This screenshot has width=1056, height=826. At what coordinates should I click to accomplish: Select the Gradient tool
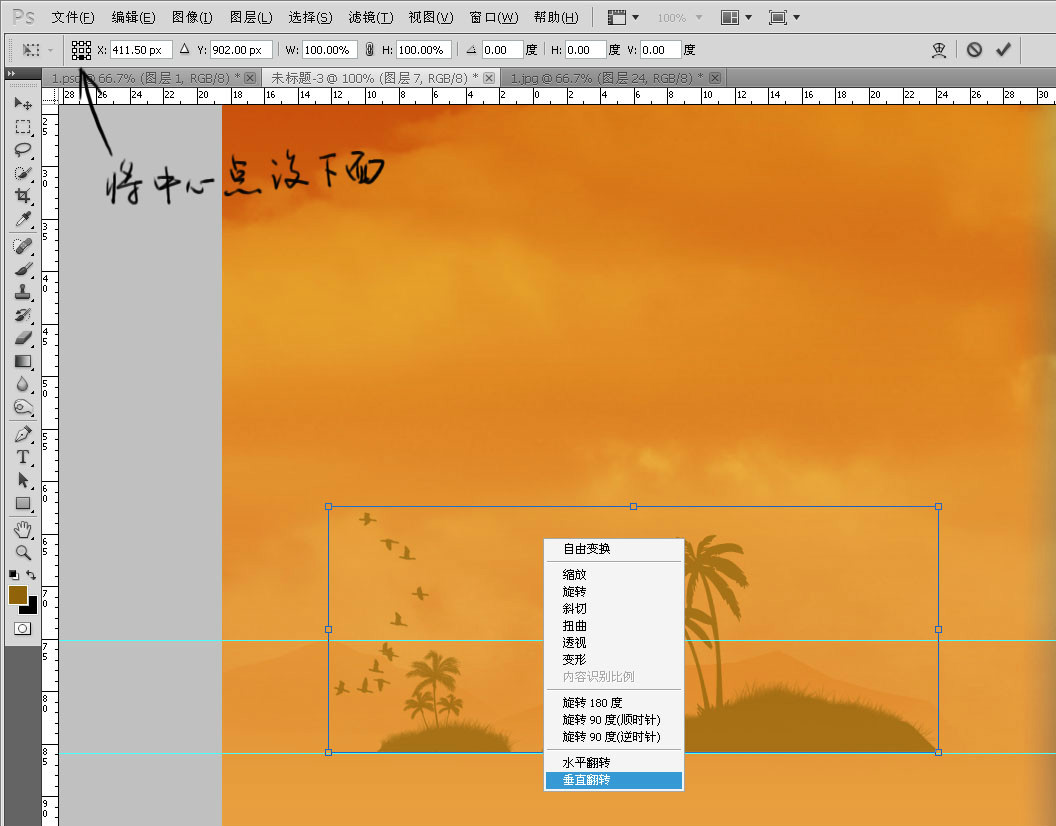(x=23, y=361)
